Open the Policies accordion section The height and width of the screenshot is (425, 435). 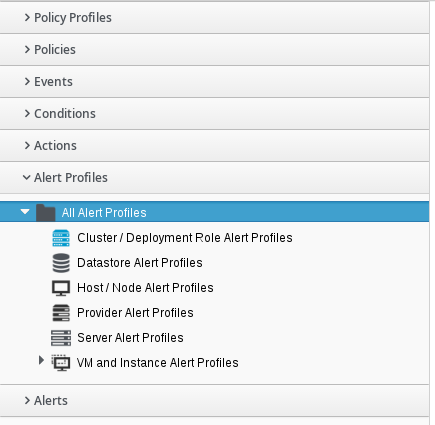[x=214, y=50]
